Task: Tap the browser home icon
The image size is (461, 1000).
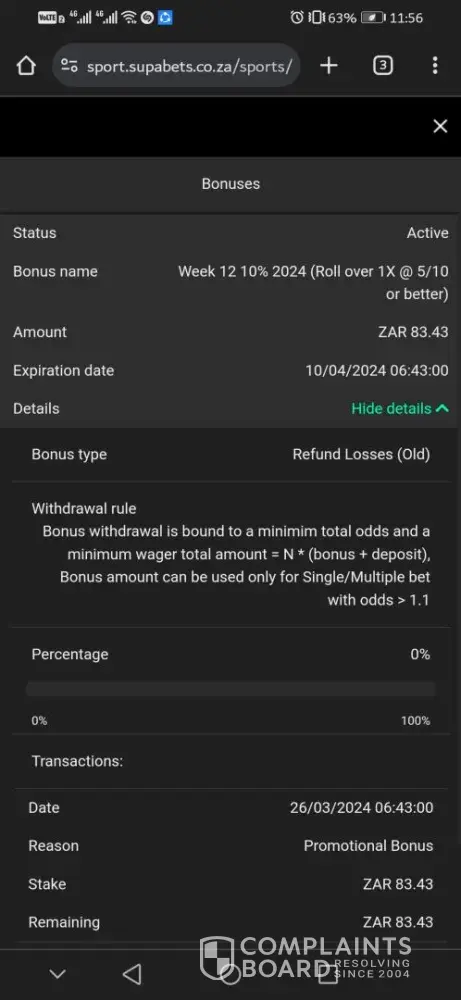Action: point(26,65)
